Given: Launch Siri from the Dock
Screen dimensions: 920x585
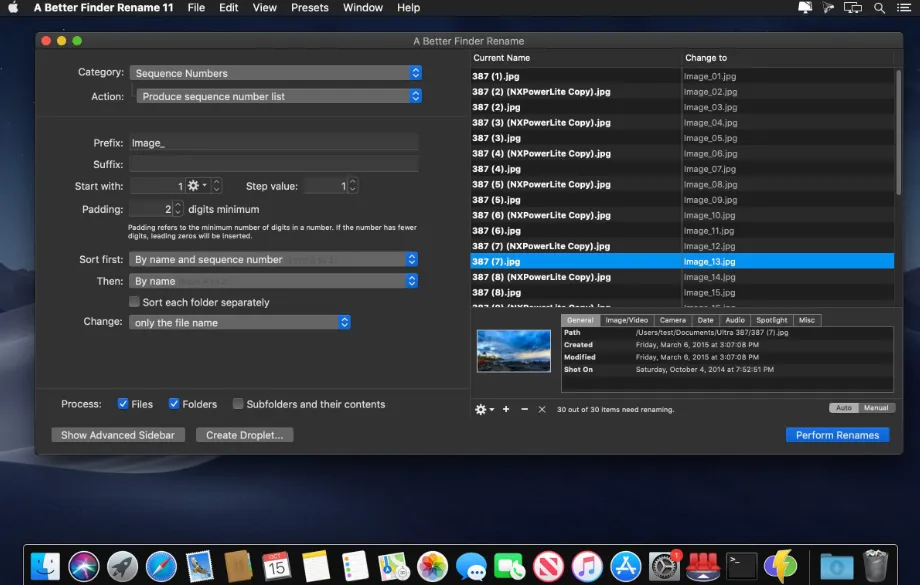Looking at the screenshot, I should coord(84,567).
